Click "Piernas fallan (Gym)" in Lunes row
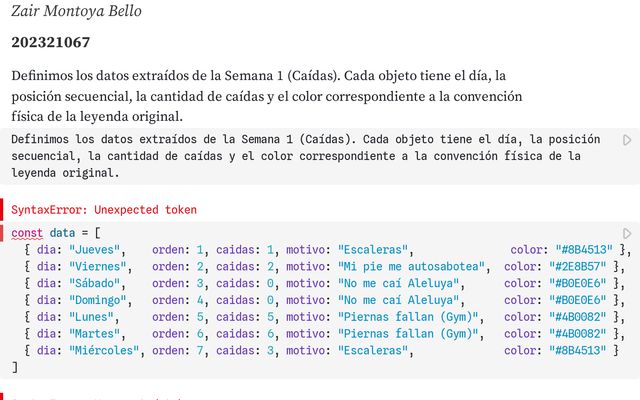Screen dimensions: 640x400 408,317
